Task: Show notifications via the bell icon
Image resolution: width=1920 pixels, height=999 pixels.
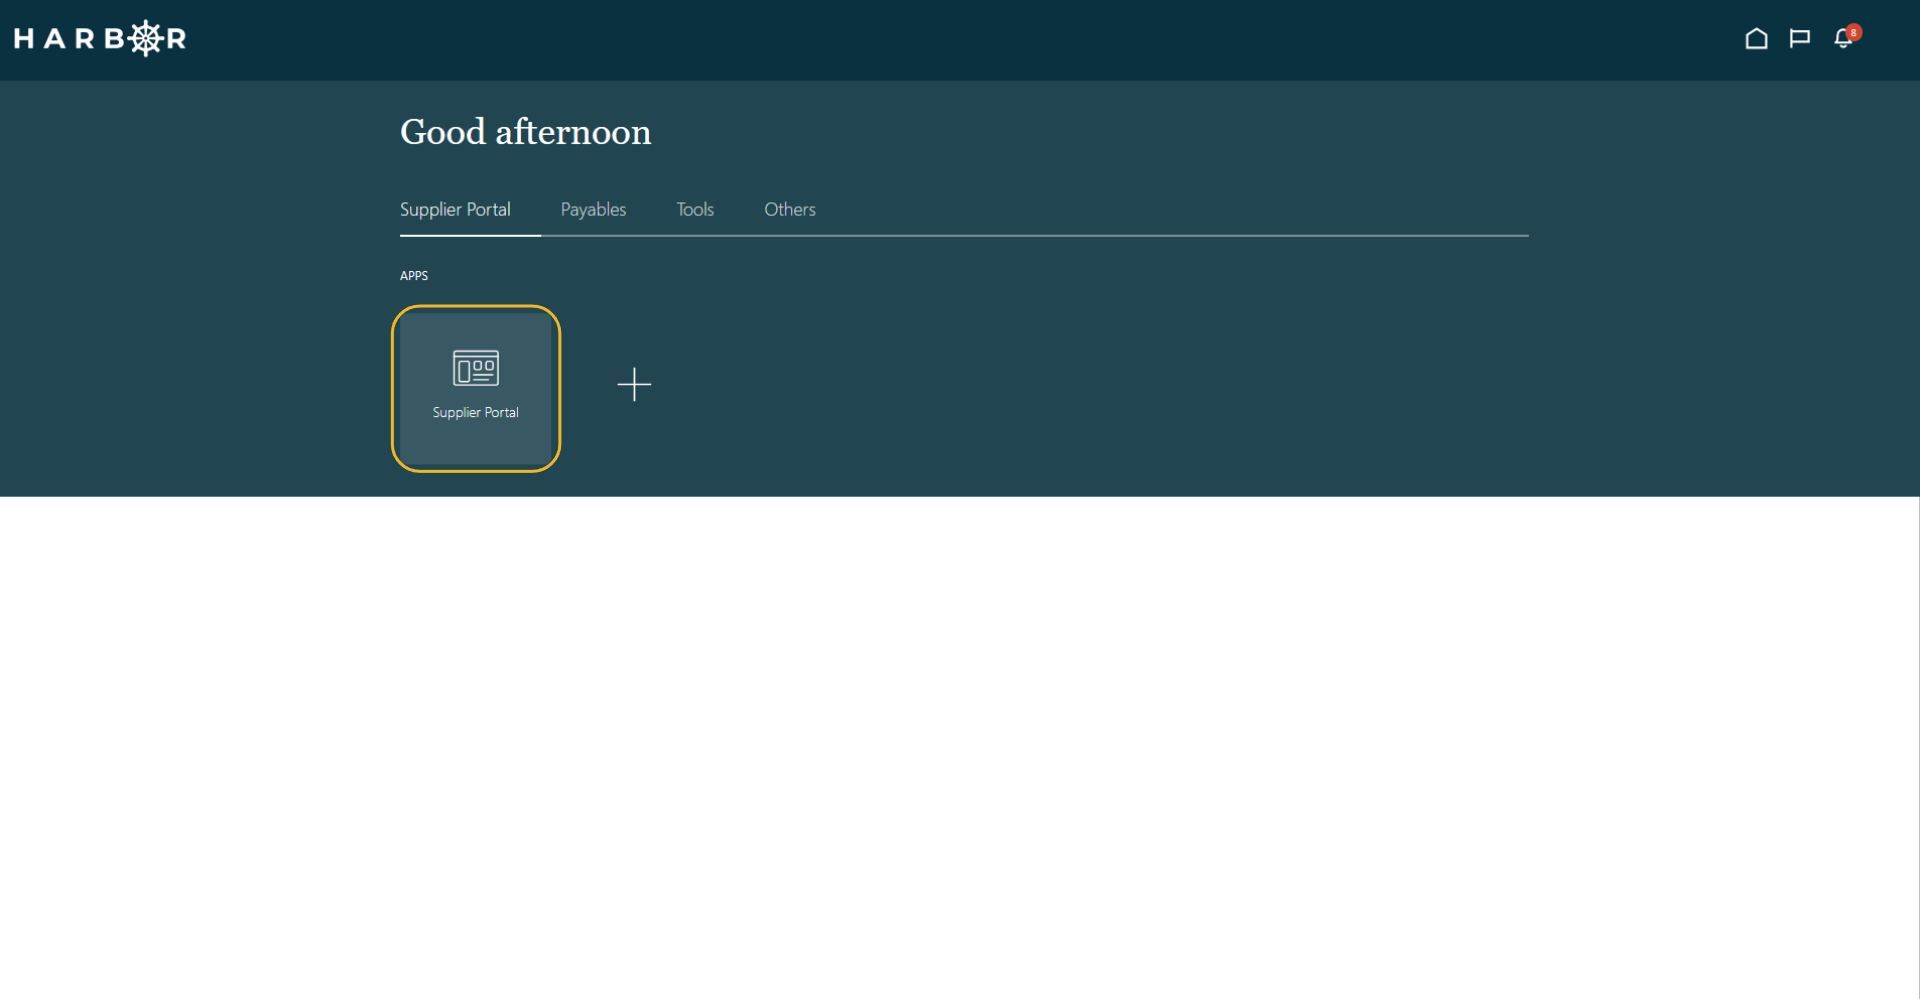Action: 1843,39
